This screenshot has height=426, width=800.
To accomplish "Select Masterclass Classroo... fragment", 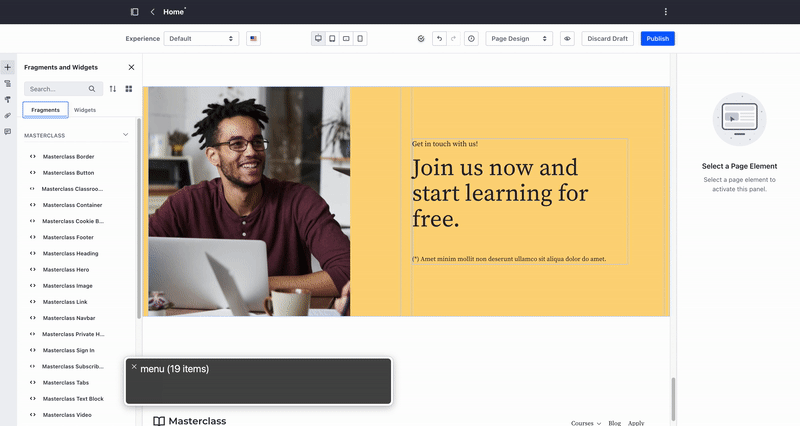I will [x=72, y=189].
